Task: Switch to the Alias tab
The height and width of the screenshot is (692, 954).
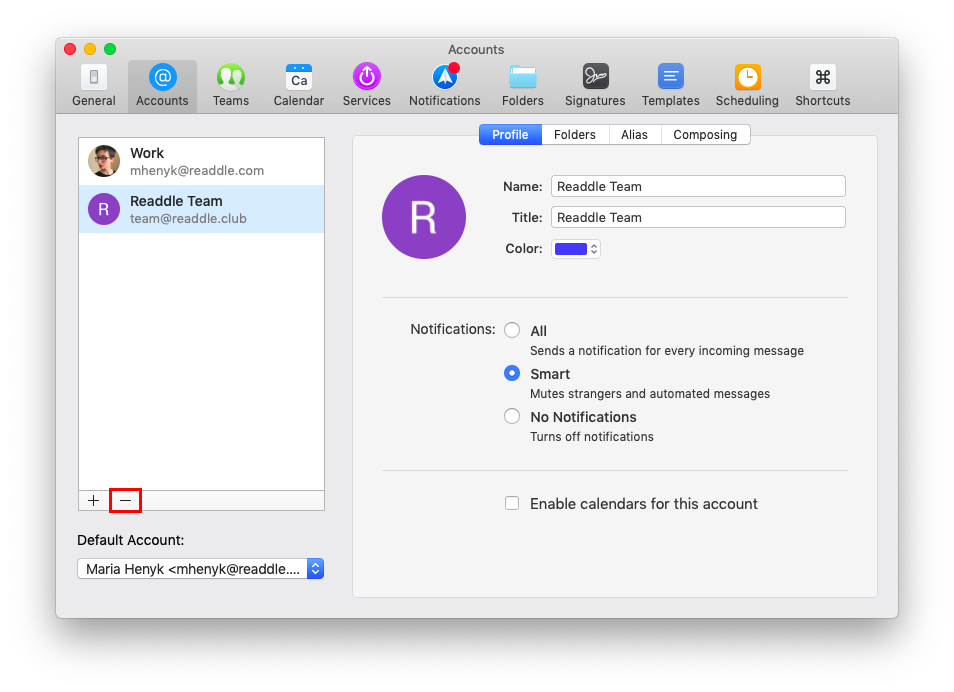Action: coord(635,135)
